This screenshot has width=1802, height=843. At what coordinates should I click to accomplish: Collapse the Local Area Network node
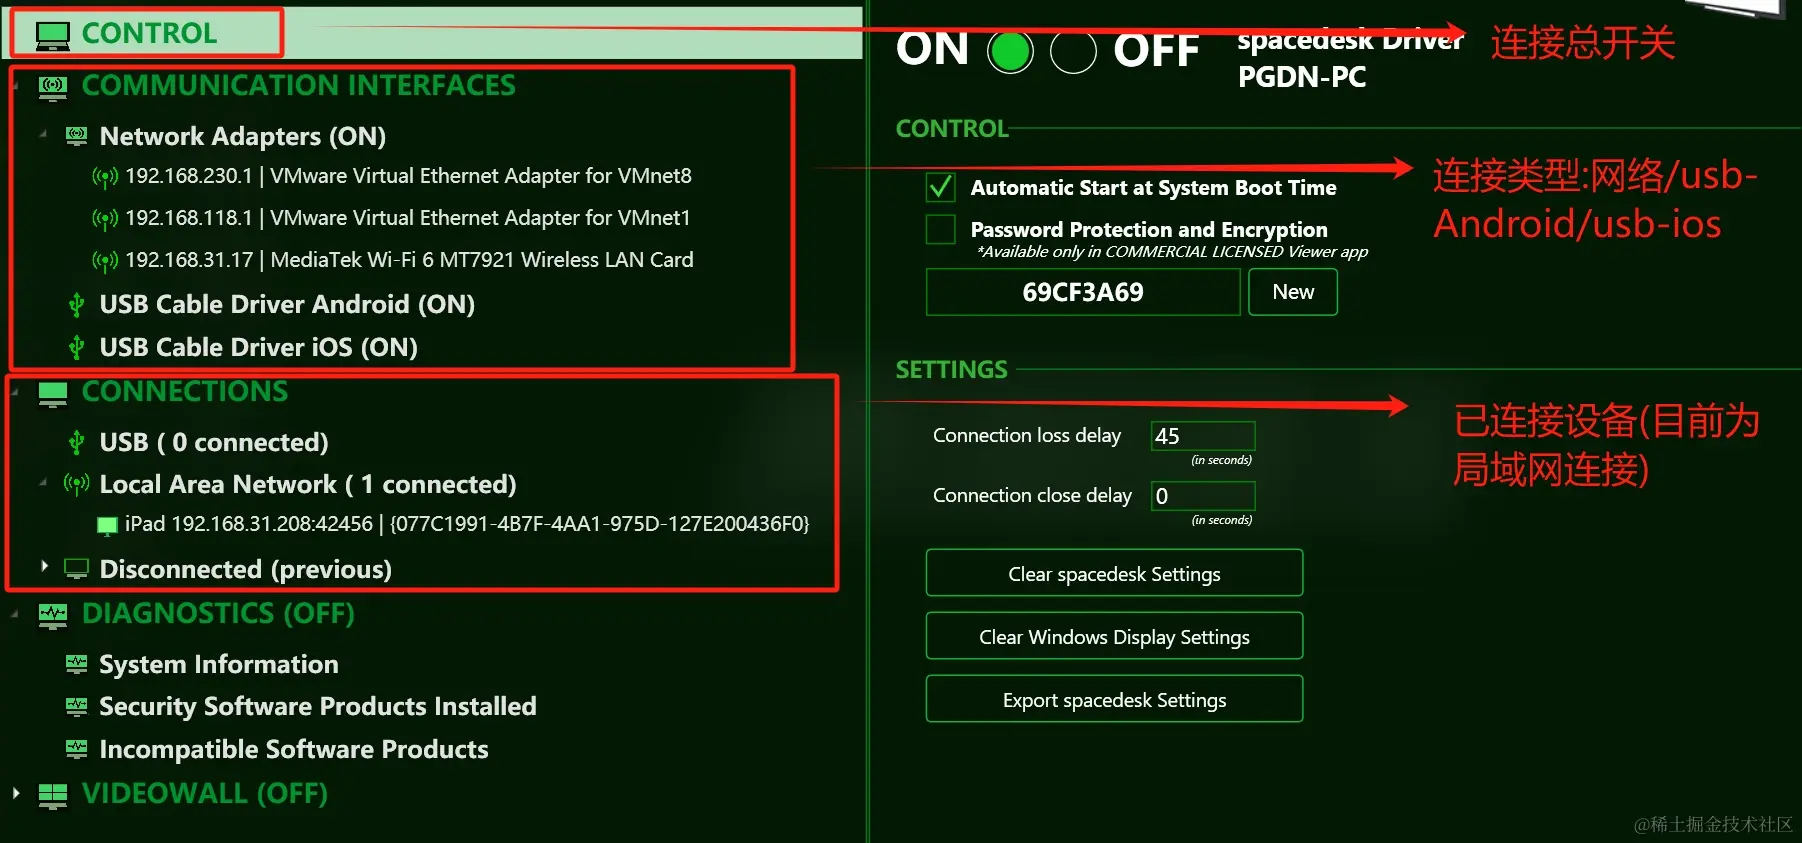(42, 483)
